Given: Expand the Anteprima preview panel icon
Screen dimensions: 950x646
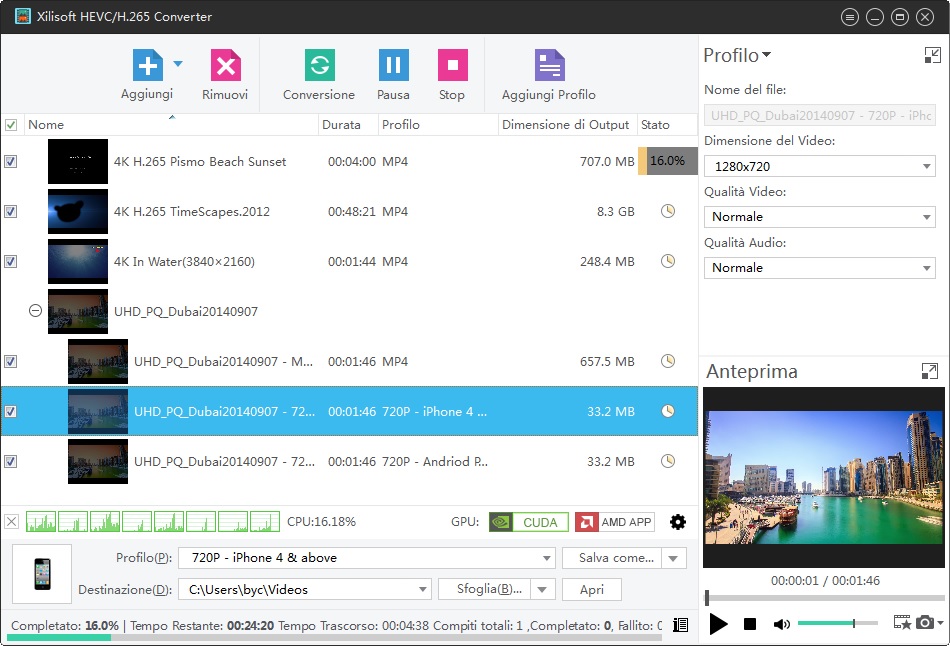Looking at the screenshot, I should point(929,371).
